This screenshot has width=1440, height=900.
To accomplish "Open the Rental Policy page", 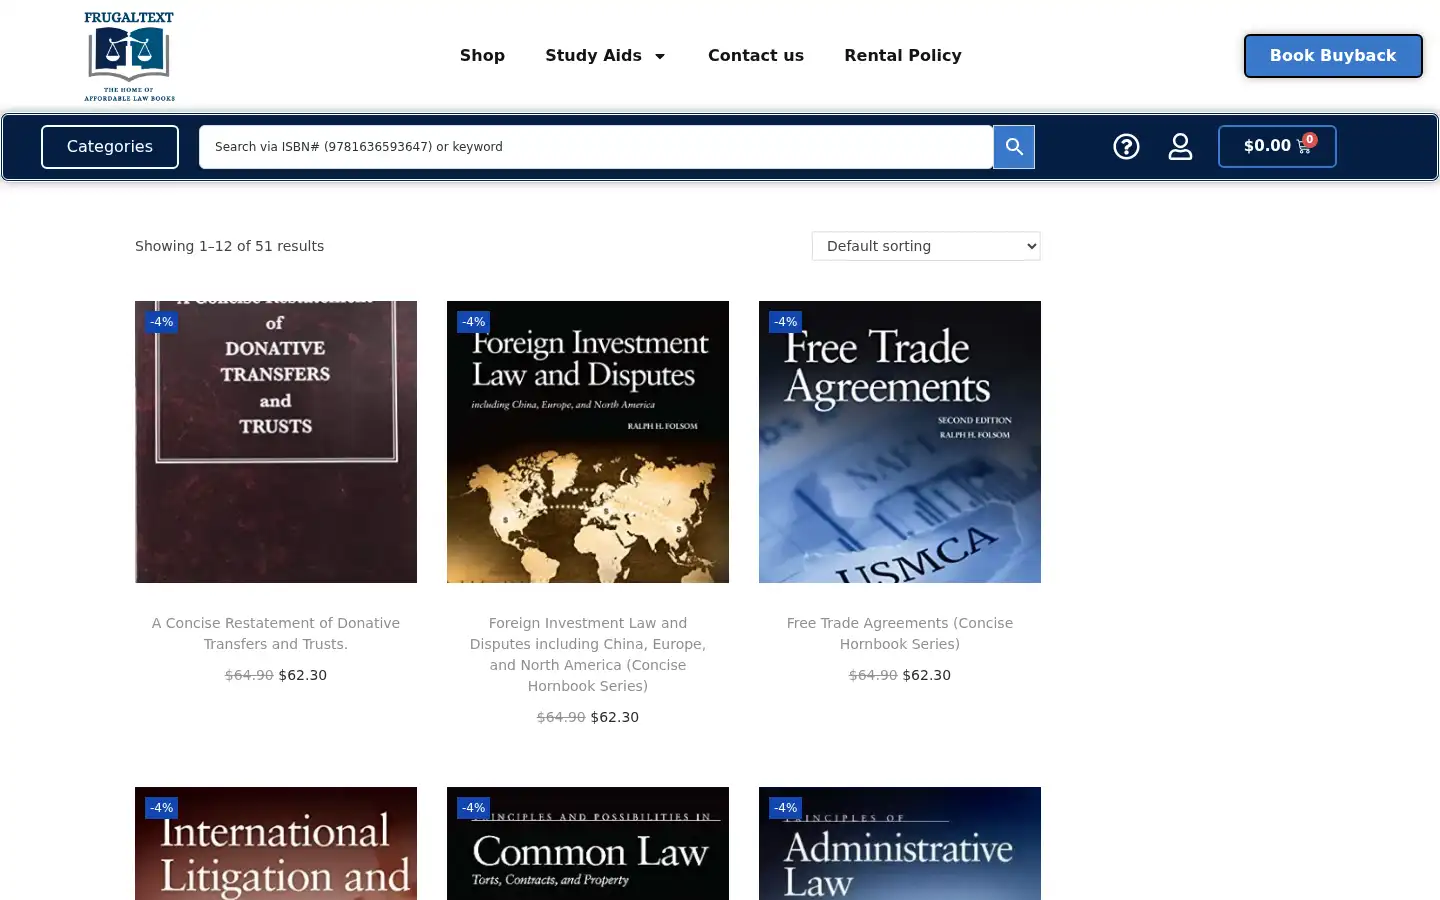I will [903, 56].
